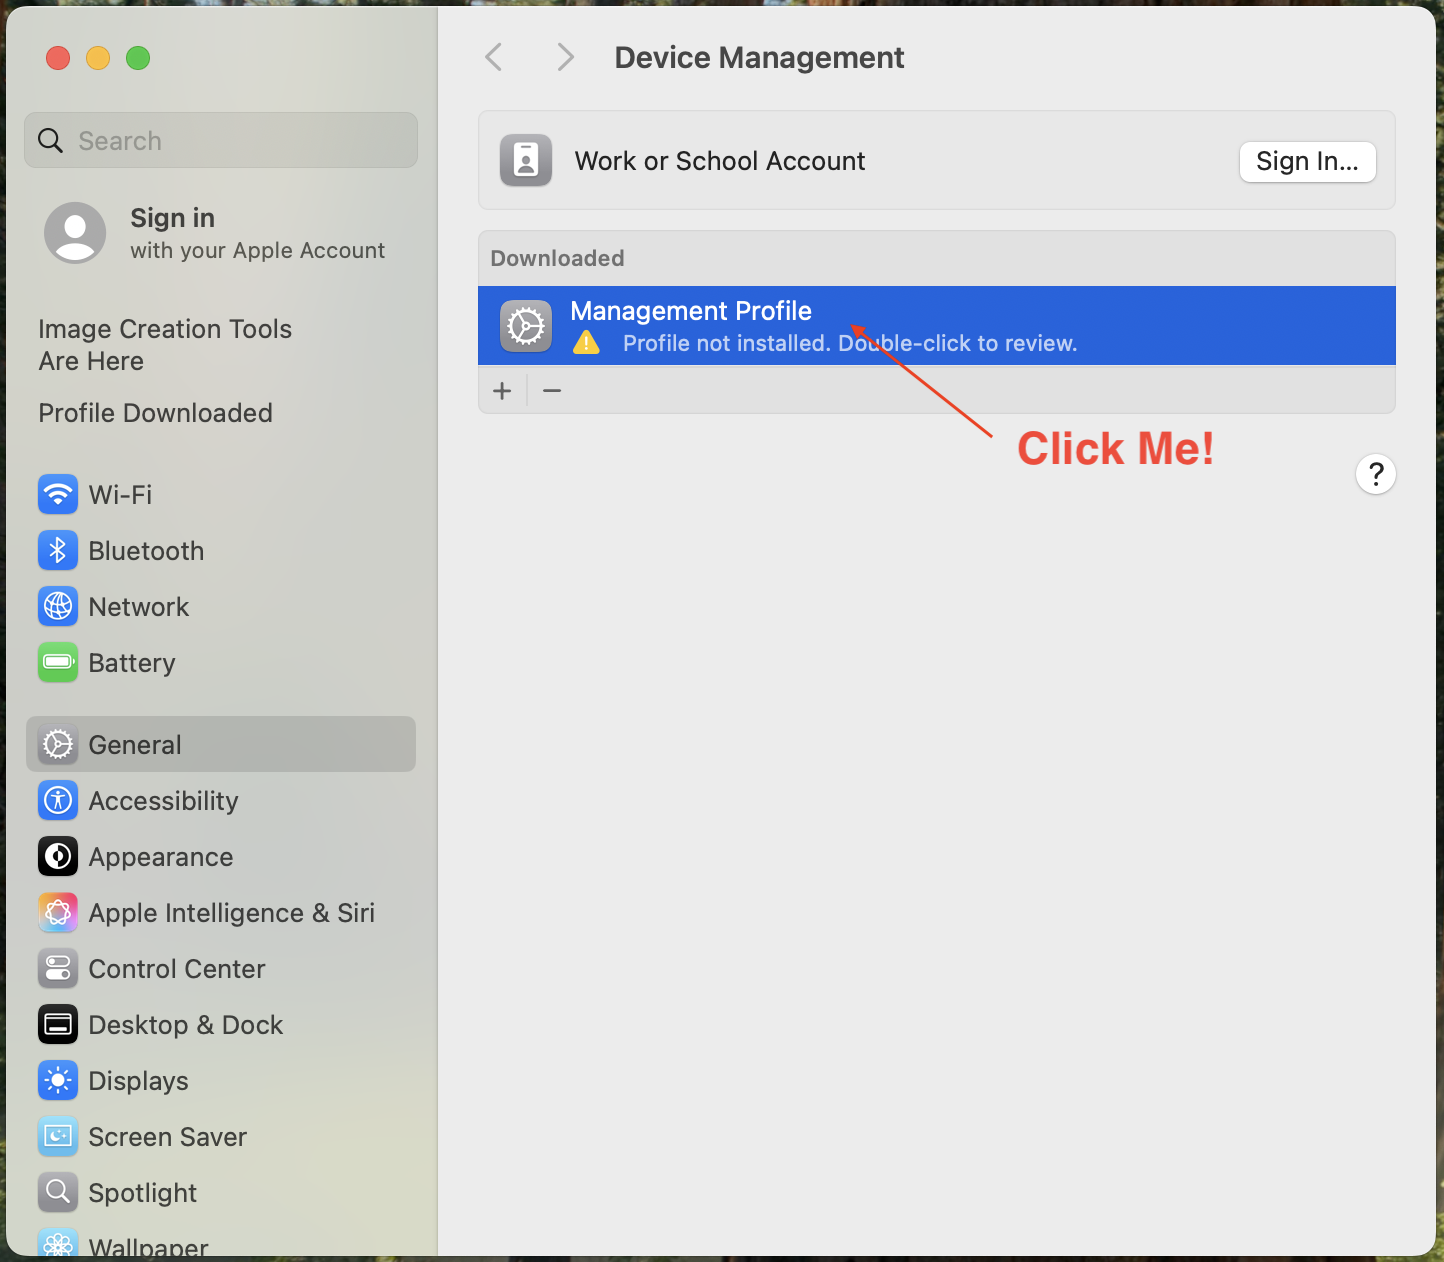Viewport: 1444px width, 1262px height.
Task: Click the Spotlight magnifier icon
Action: pyautogui.click(x=58, y=1192)
